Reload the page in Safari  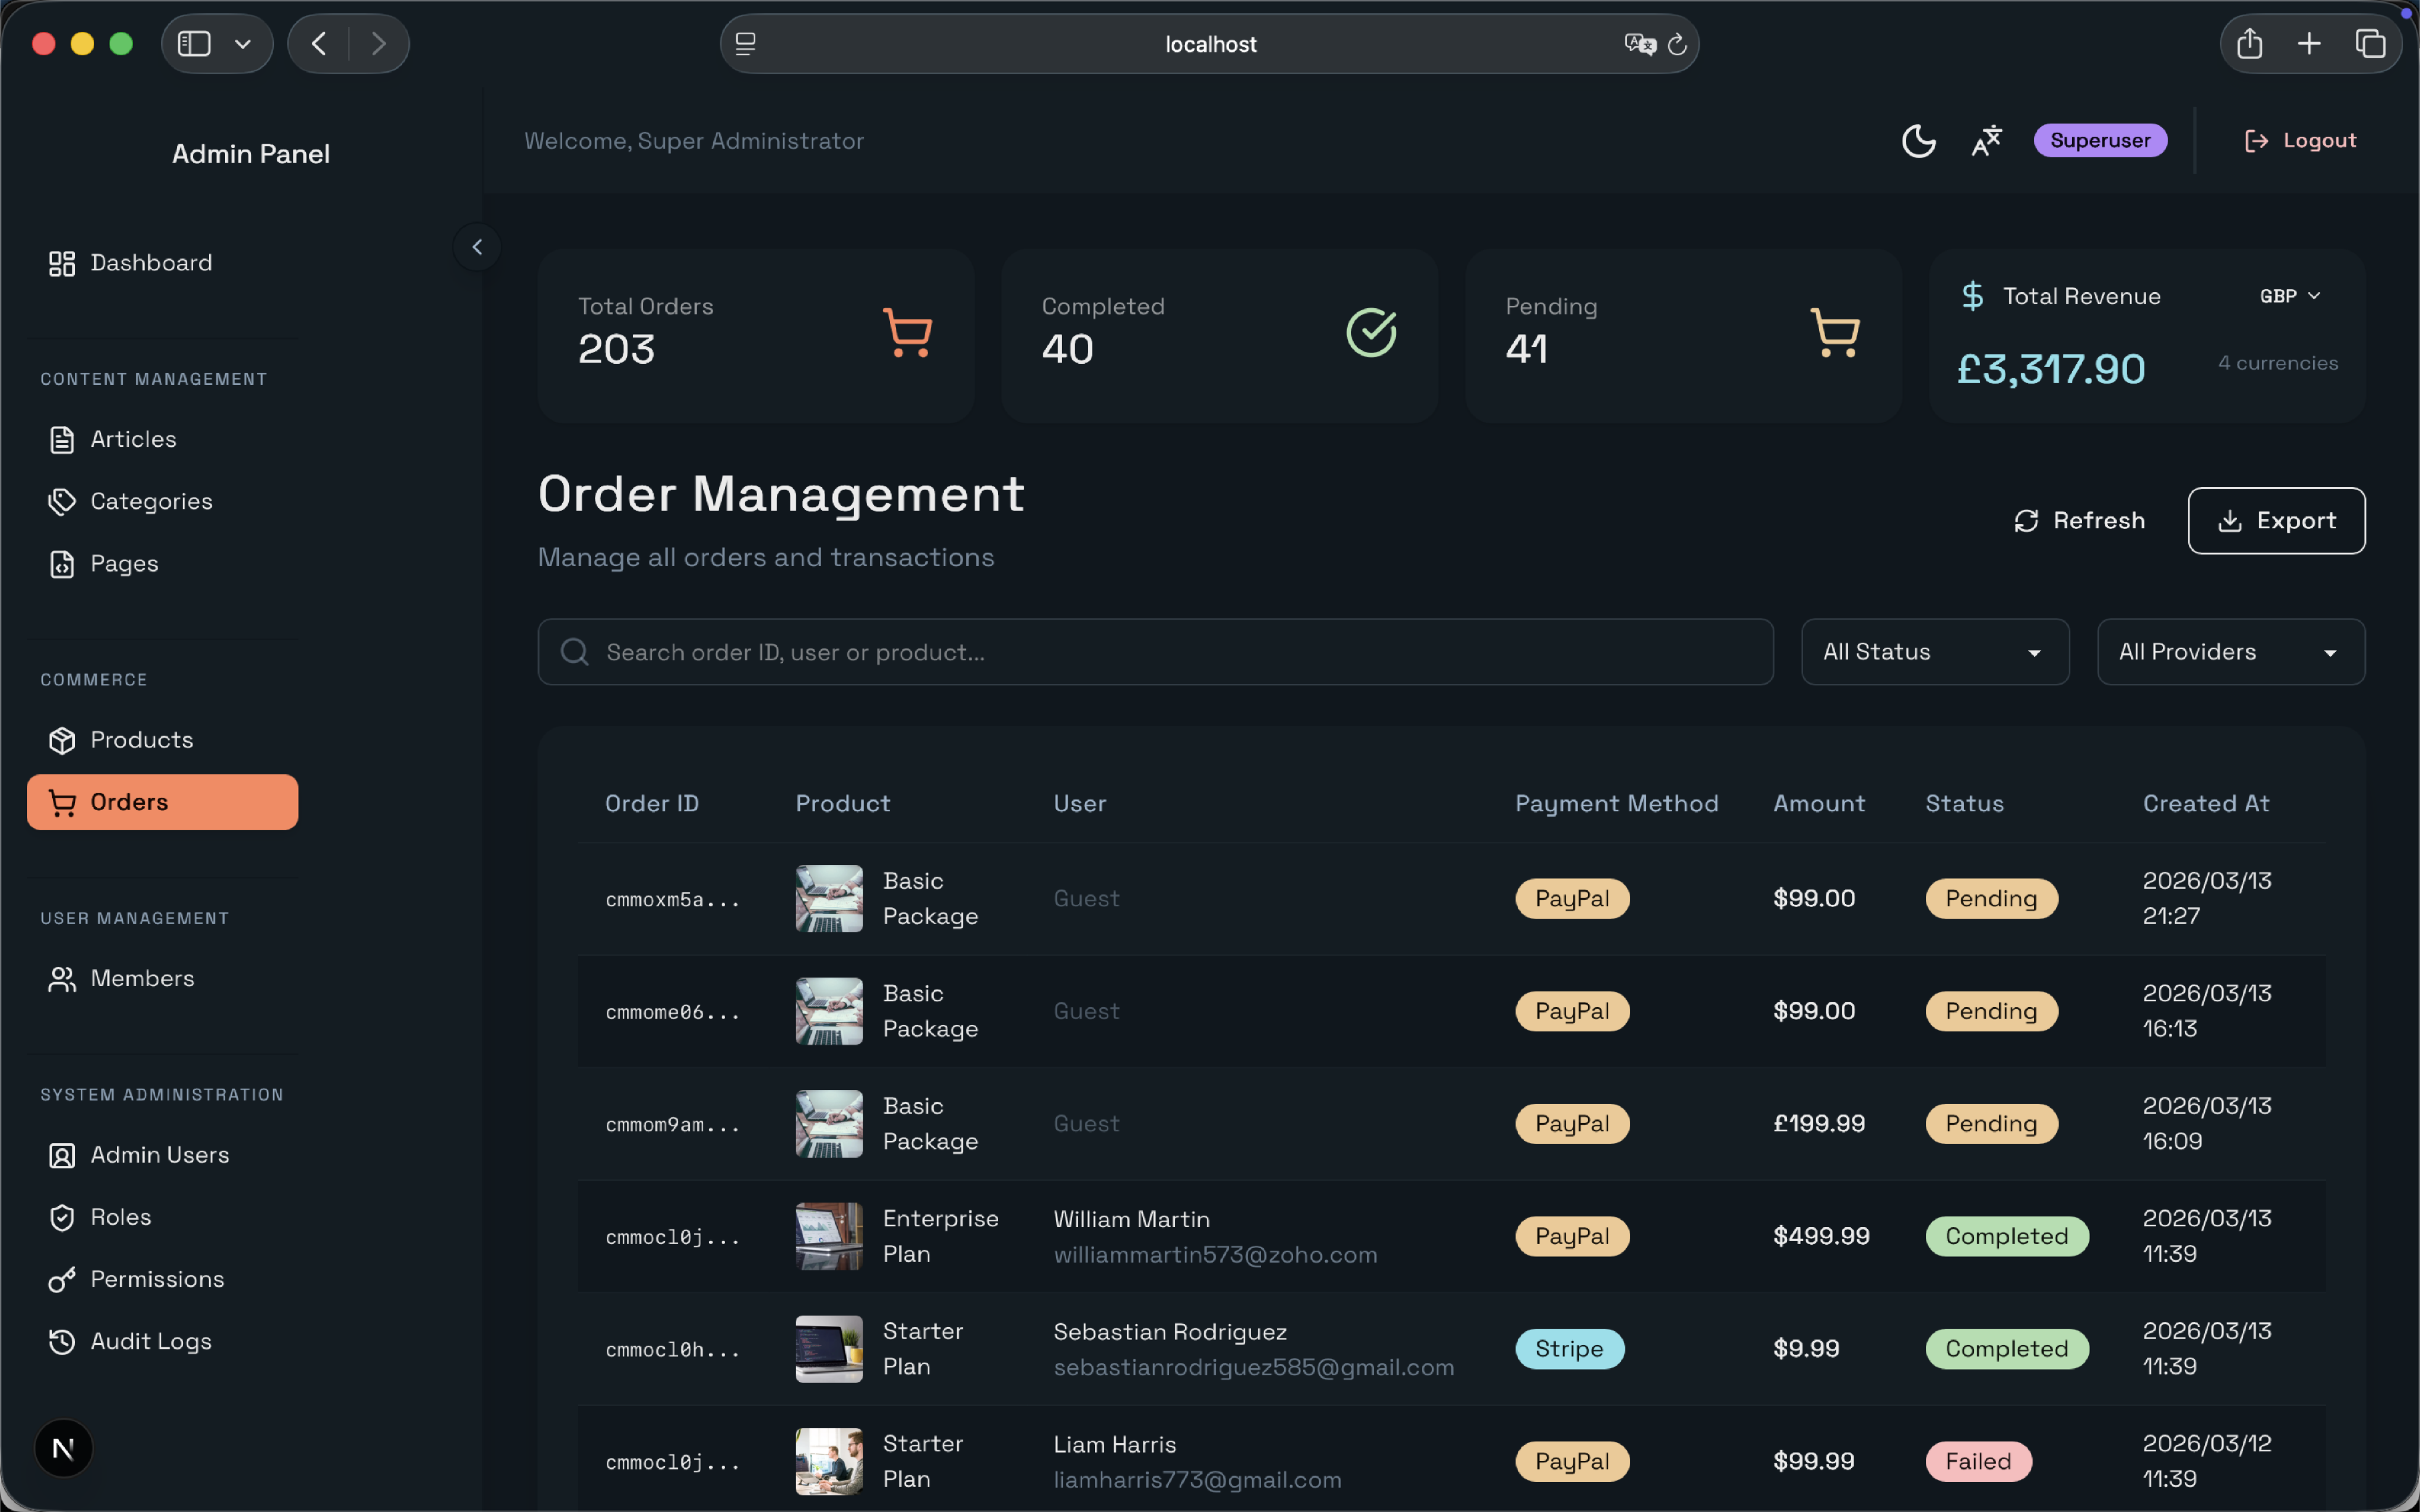point(1677,45)
